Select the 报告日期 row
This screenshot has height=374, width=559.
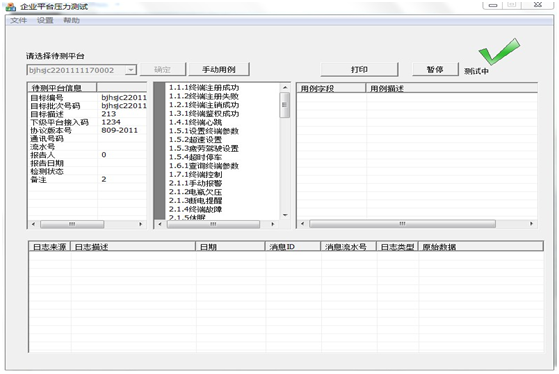click(x=87, y=163)
